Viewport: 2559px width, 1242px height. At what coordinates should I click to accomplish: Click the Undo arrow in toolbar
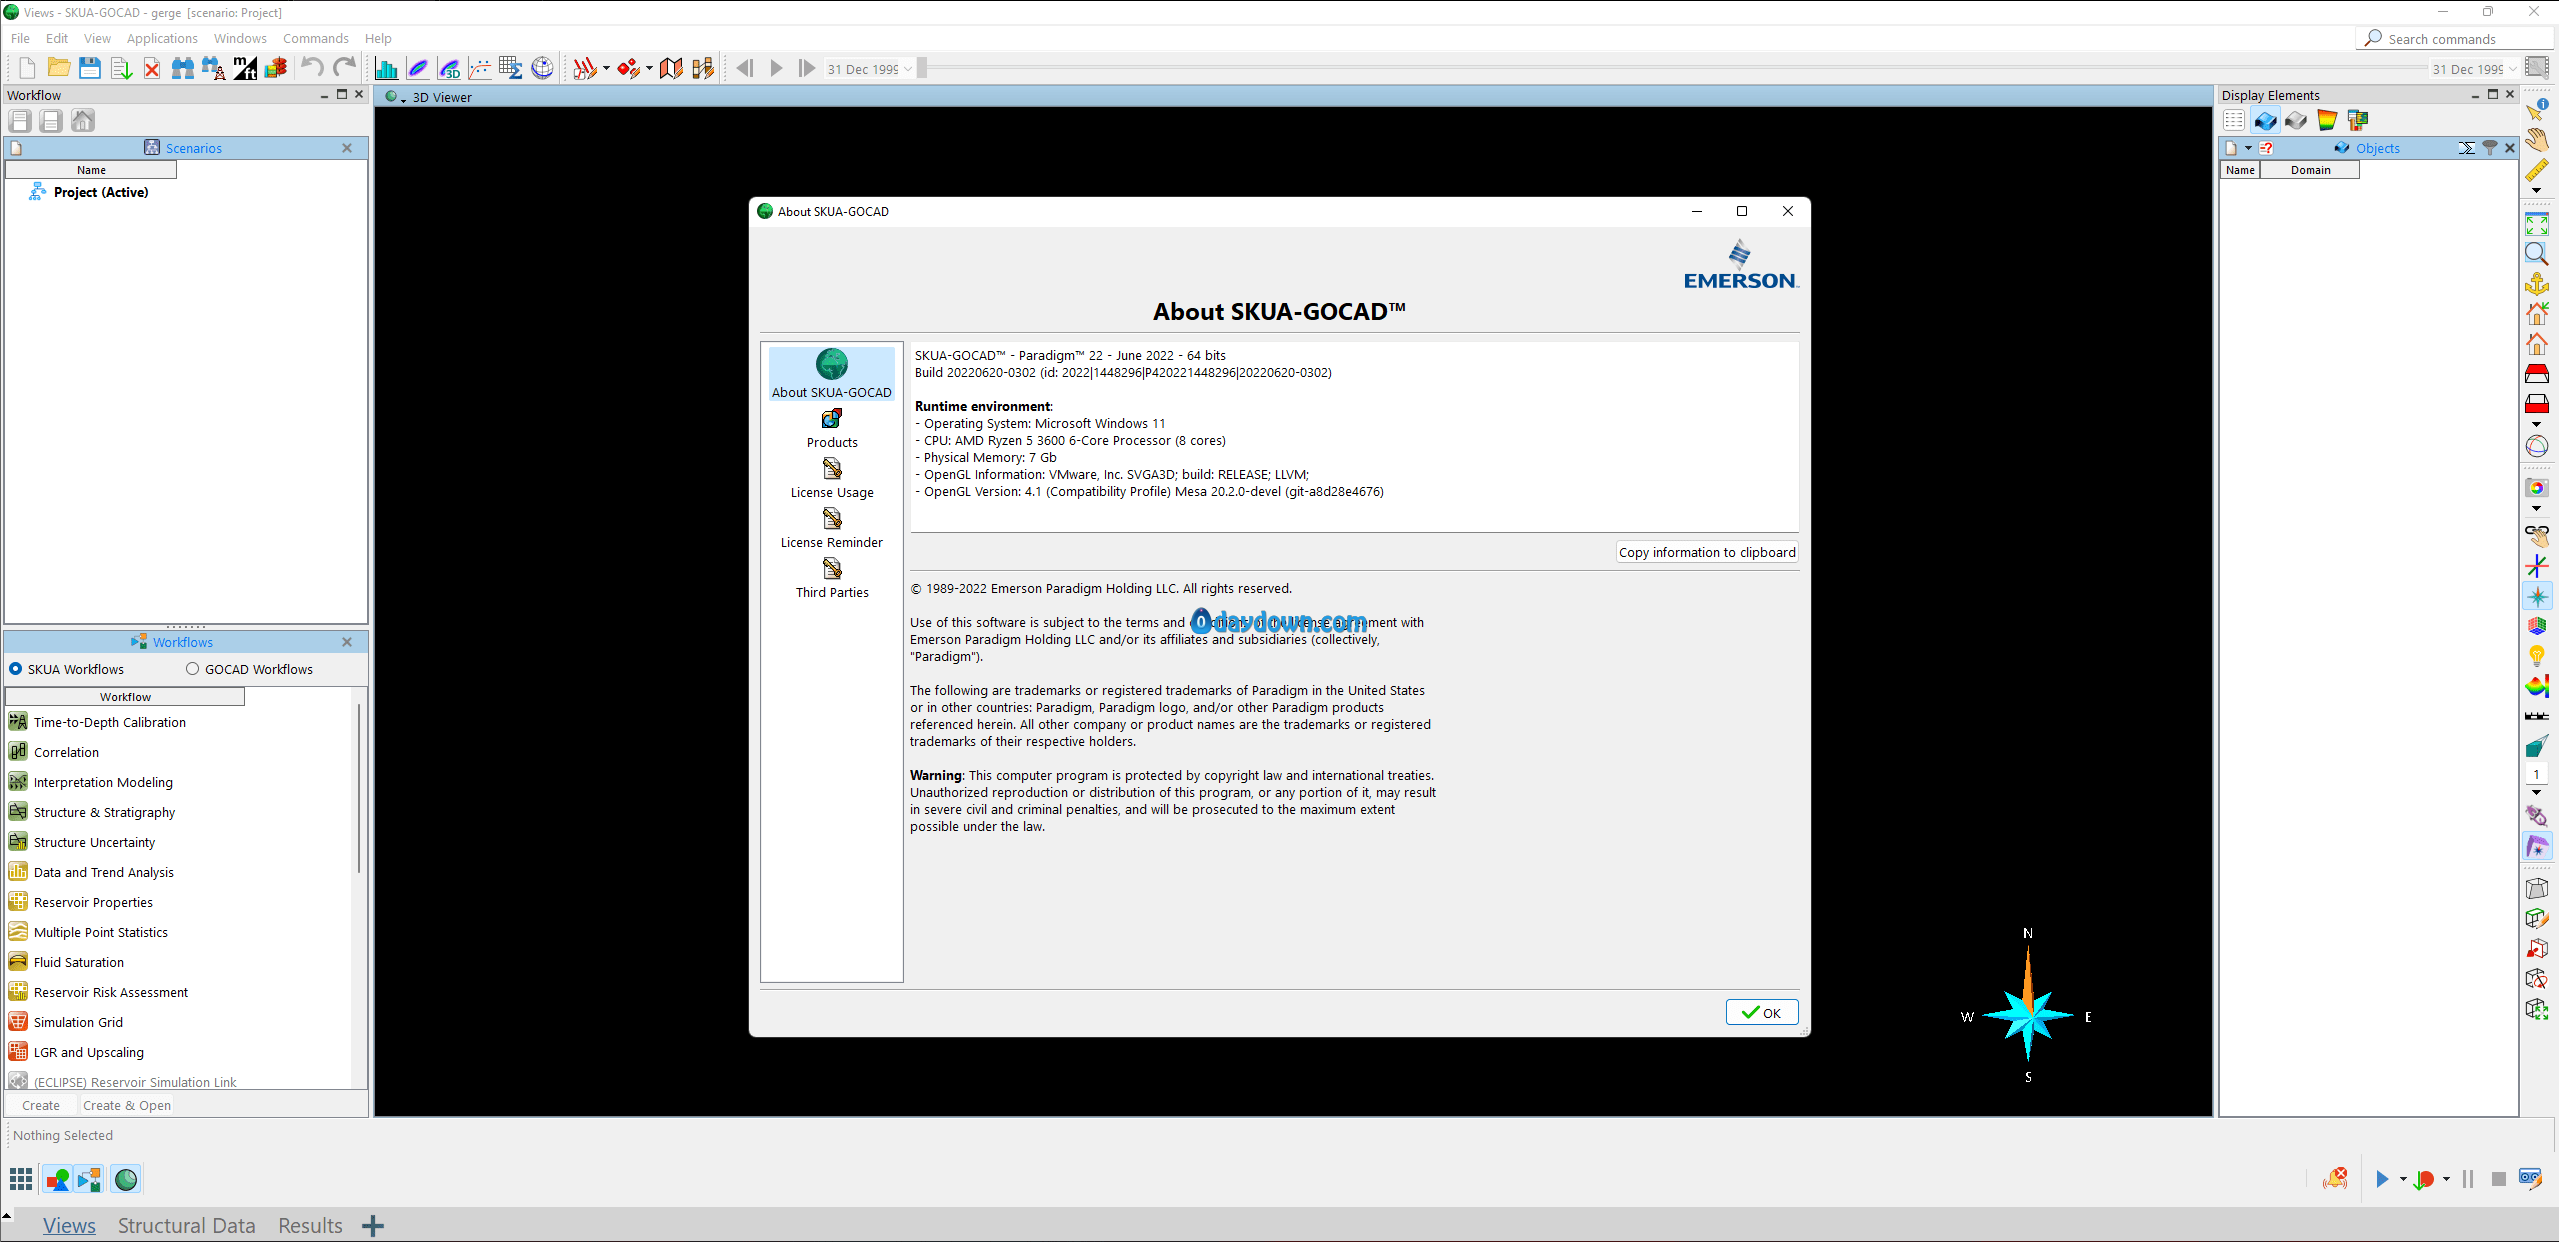coord(312,68)
